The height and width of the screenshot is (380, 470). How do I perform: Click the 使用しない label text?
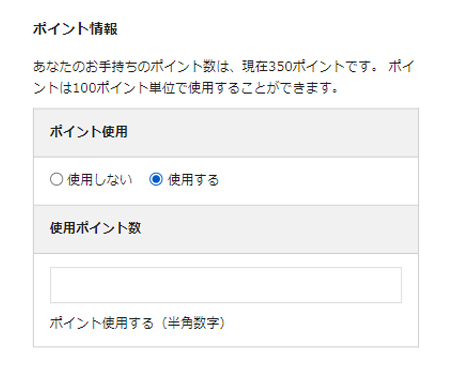point(100,180)
